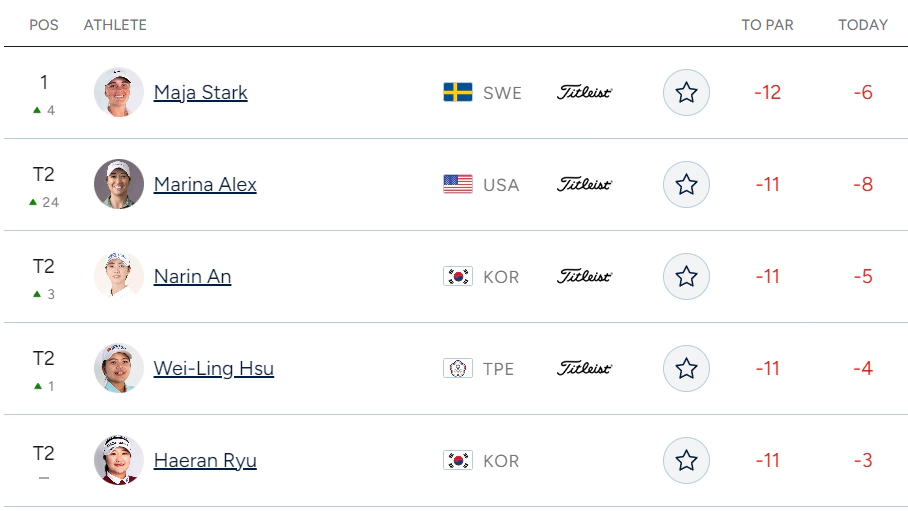Click Maja Stark's headshot photo

119,92
